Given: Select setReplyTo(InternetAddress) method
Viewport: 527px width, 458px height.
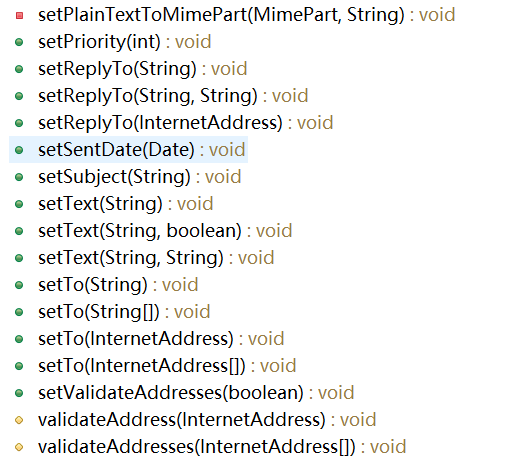Looking at the screenshot, I should 186,123.
